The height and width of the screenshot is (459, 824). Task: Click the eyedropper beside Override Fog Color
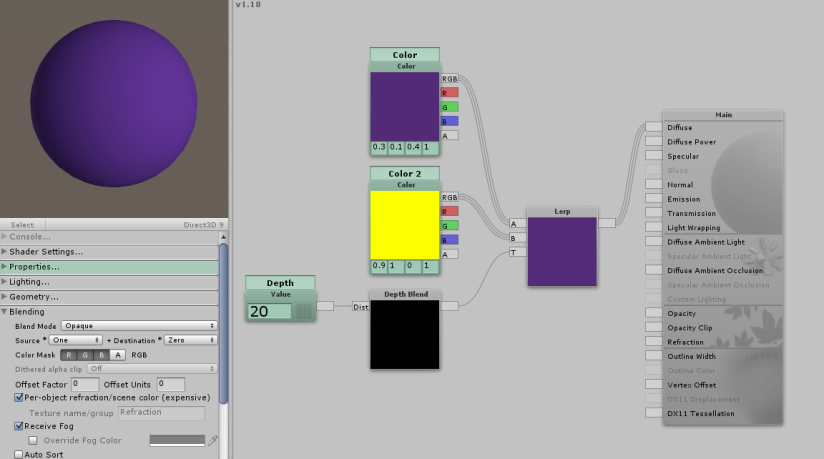[x=212, y=441]
